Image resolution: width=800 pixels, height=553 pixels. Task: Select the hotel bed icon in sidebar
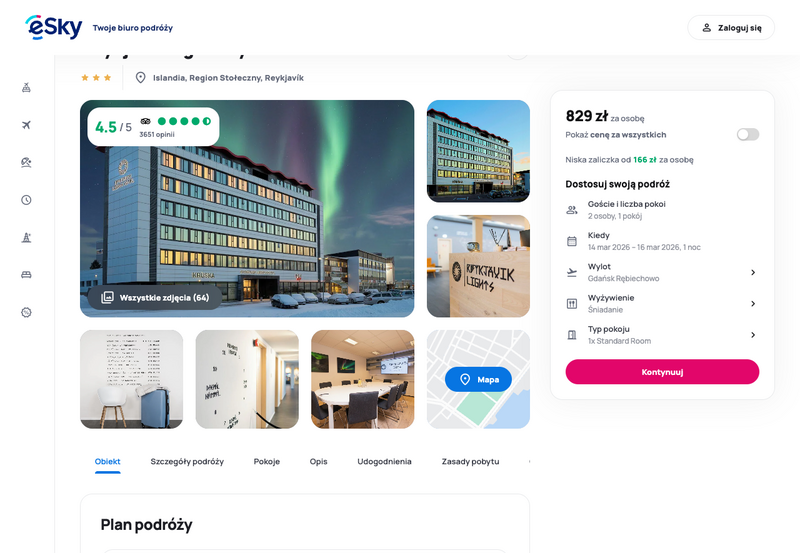point(27,275)
